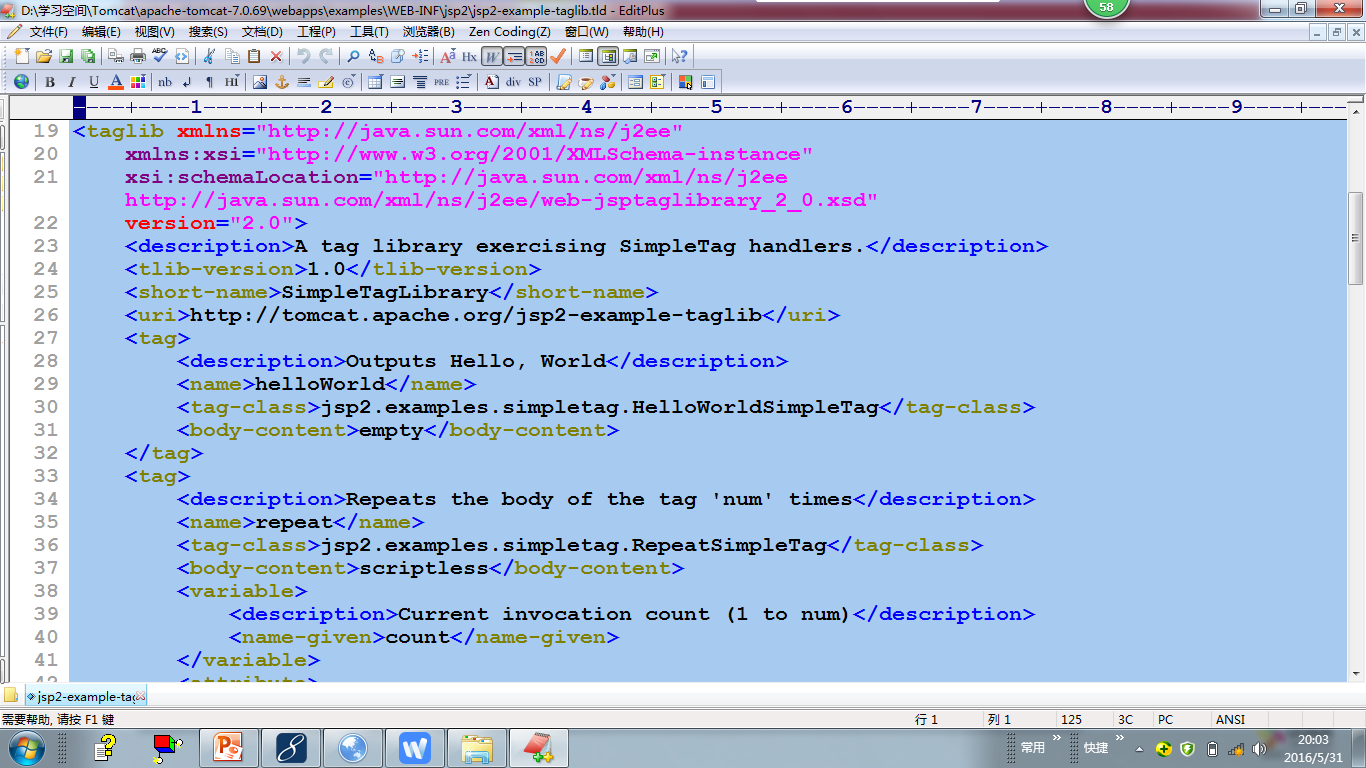Click the nb non-breaking space icon
1366x768 pixels.
click(x=165, y=82)
